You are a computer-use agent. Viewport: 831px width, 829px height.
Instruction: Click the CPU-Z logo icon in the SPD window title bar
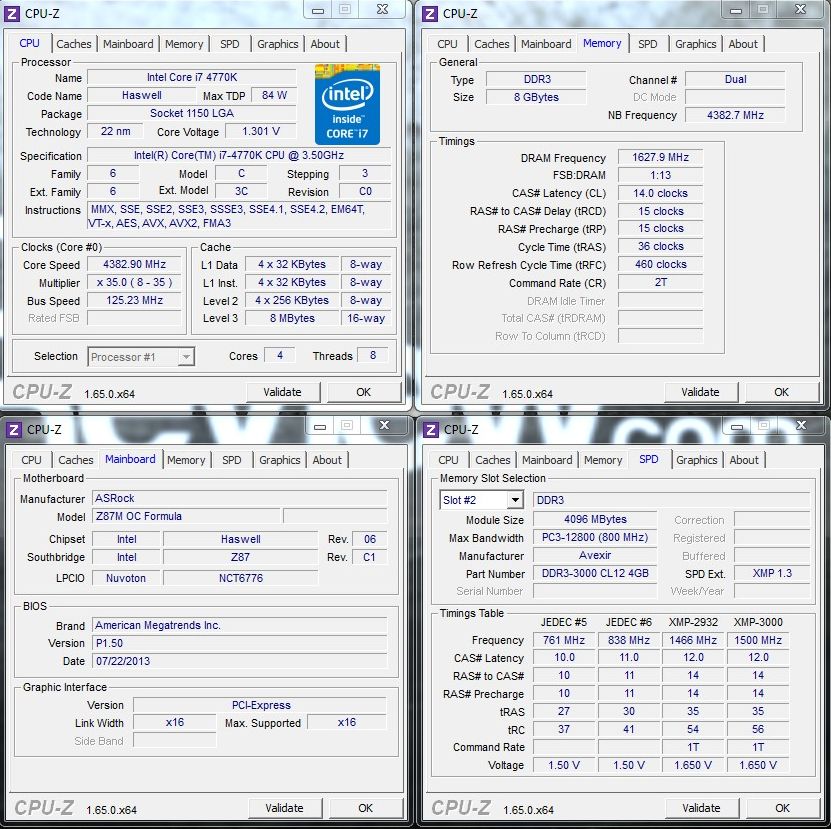(x=431, y=429)
